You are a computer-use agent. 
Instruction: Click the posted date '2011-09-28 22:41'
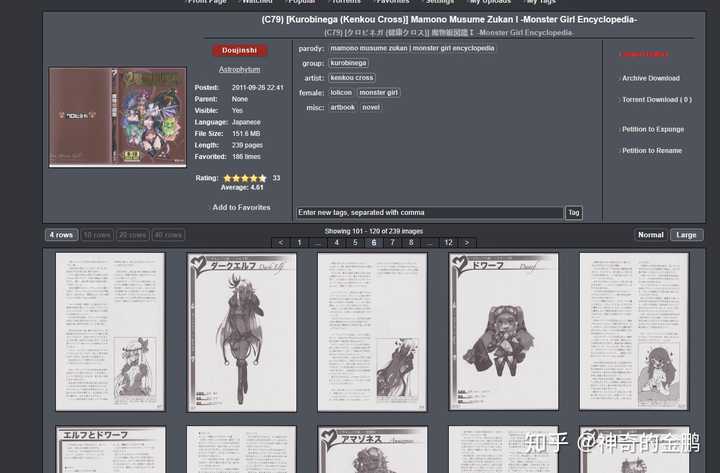pos(258,87)
